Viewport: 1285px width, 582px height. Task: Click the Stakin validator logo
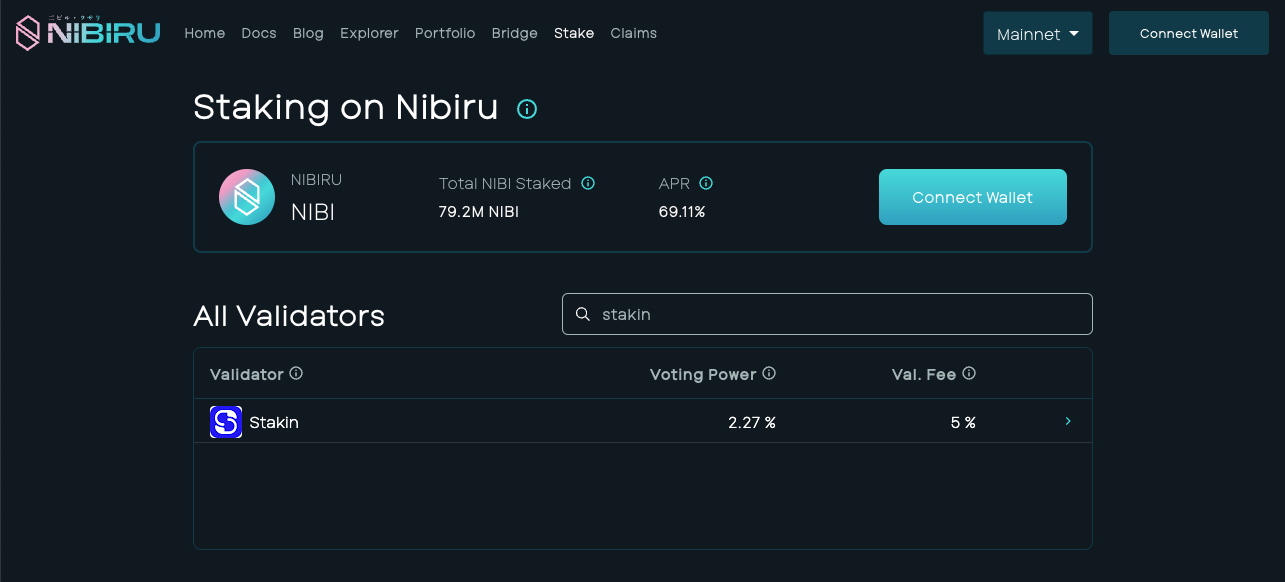click(x=226, y=422)
